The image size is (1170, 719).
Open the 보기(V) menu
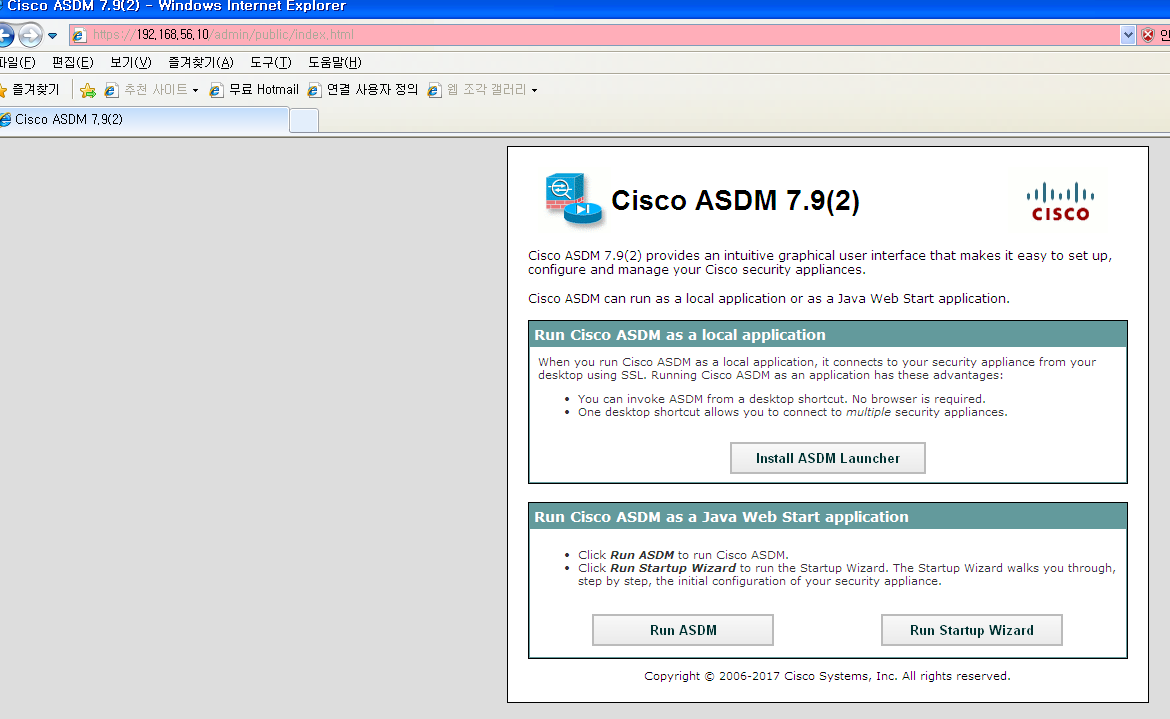(131, 63)
